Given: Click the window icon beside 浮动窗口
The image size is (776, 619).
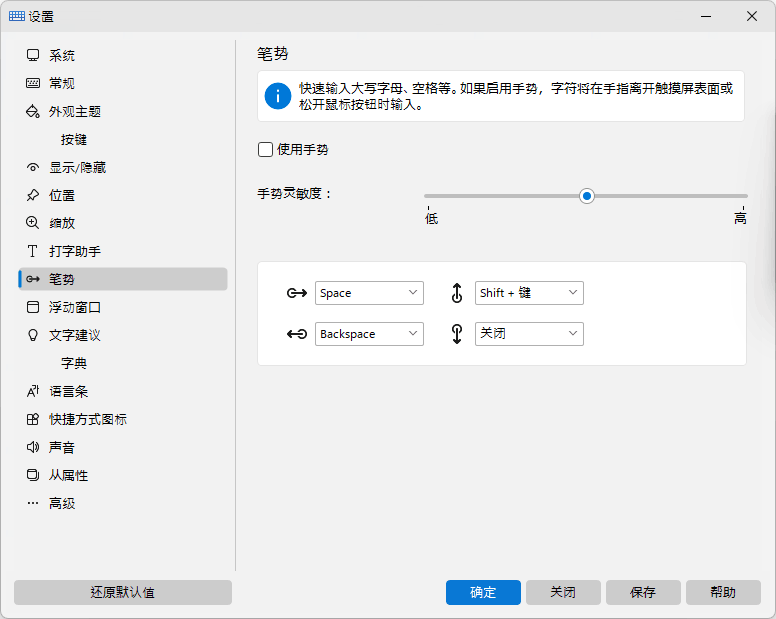Looking at the screenshot, I should [x=33, y=307].
